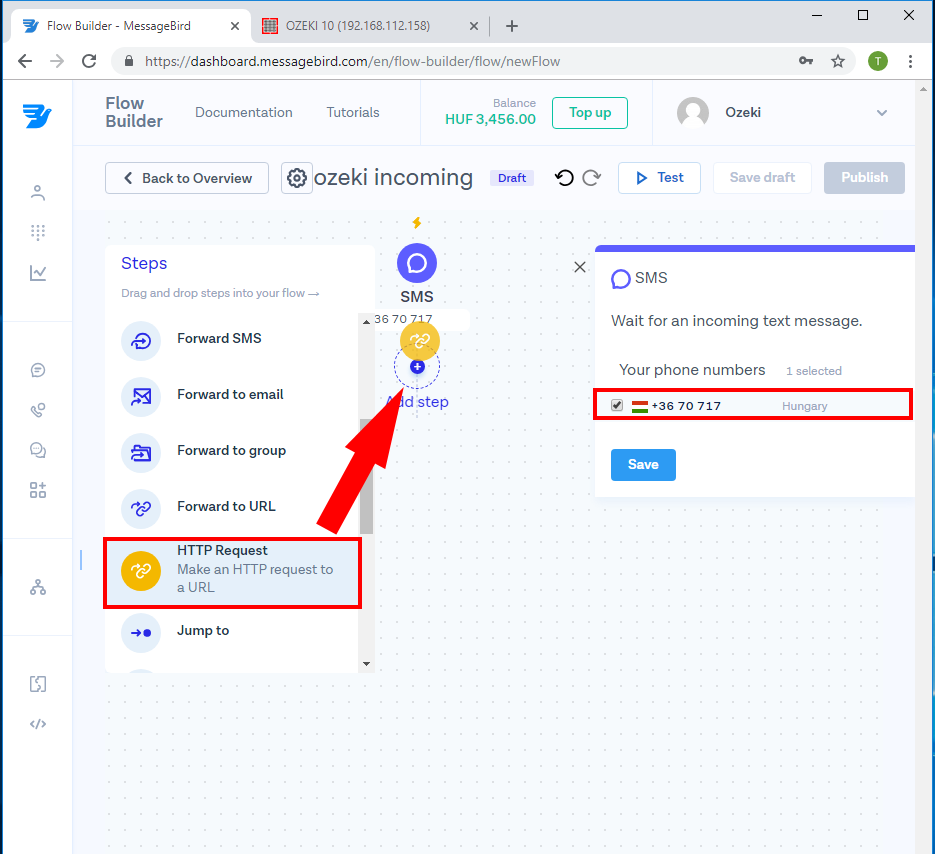Open the apps grid-plus icon in sidebar

coord(38,490)
